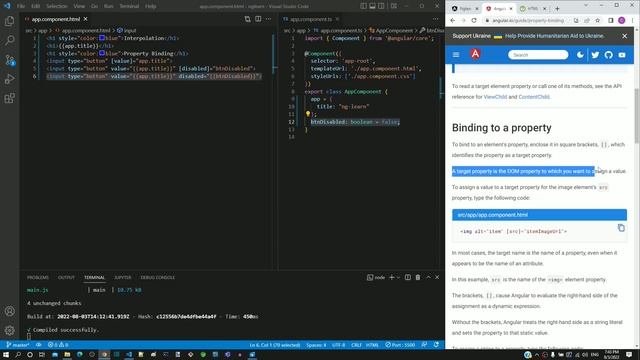
Task: Open the Explorer view in the activity bar
Action: [9, 21]
